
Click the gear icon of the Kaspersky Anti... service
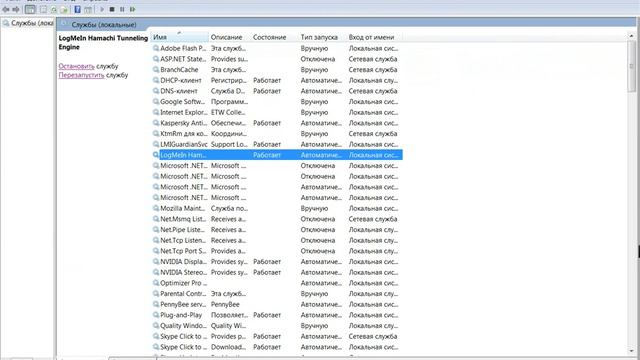[156, 123]
